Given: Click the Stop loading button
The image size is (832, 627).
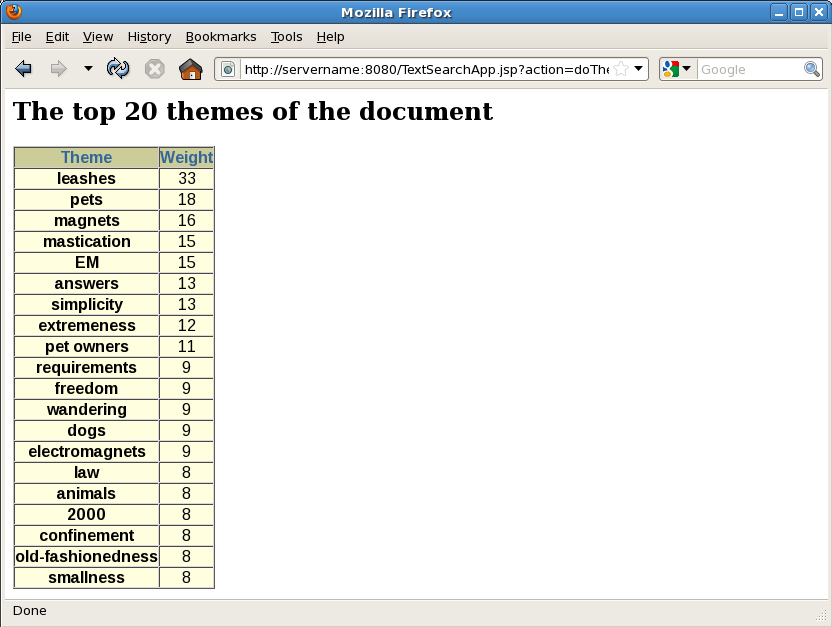Looking at the screenshot, I should pyautogui.click(x=154, y=69).
